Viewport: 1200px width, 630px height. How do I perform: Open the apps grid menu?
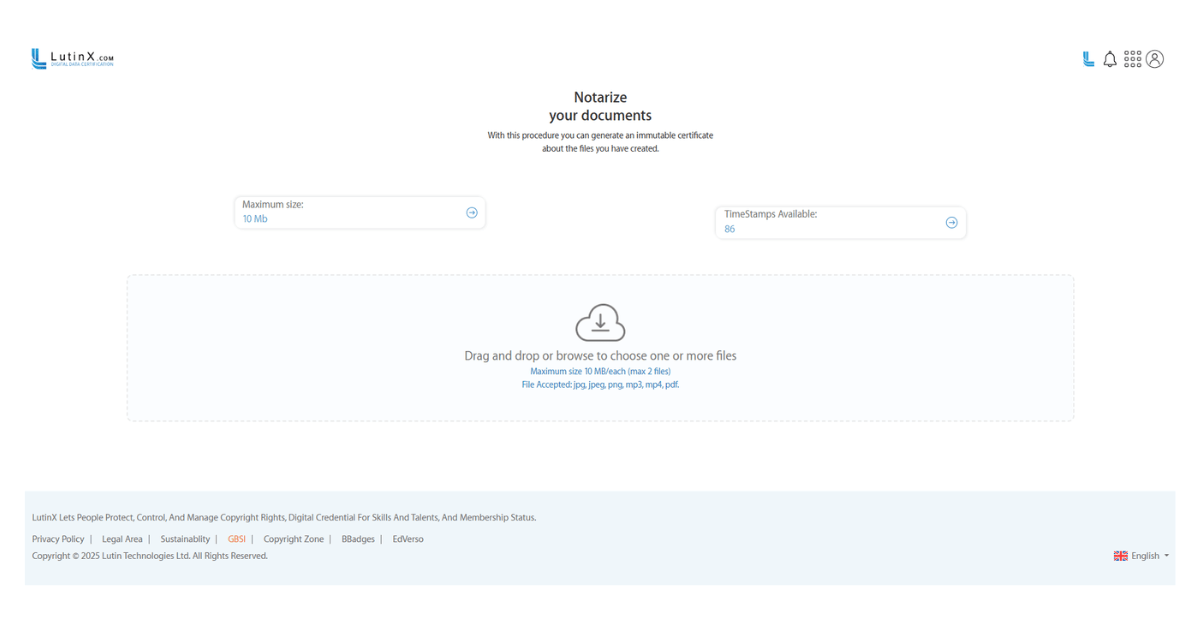[1132, 59]
